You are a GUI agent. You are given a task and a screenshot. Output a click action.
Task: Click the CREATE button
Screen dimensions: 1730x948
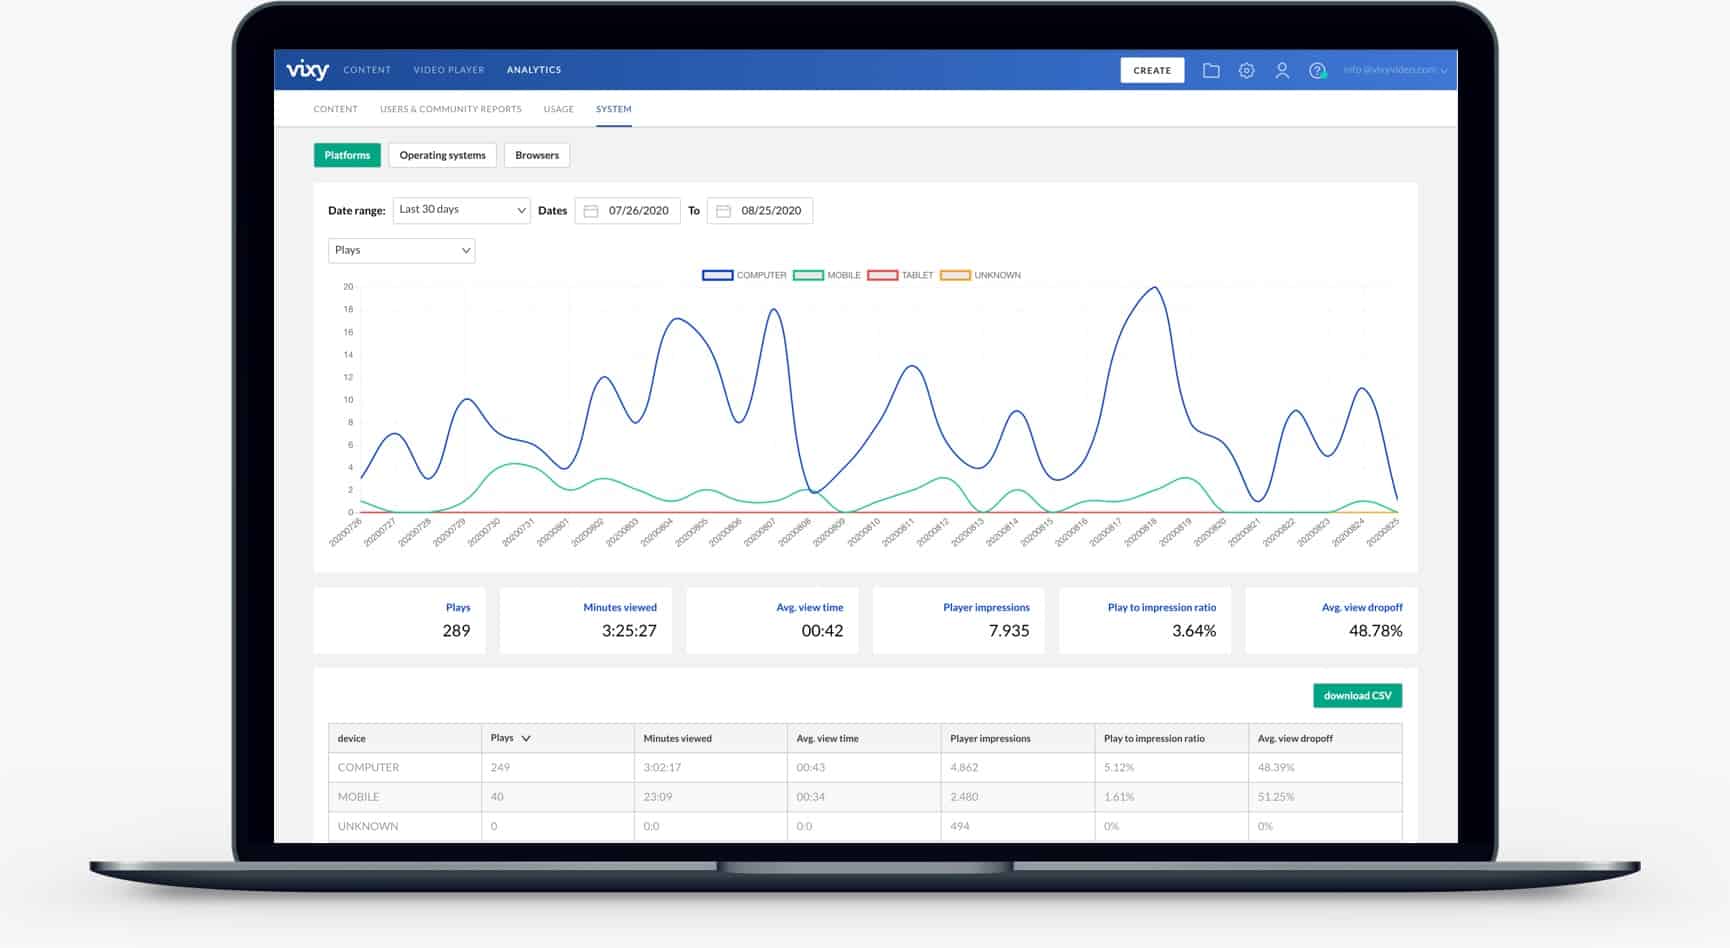click(1152, 70)
